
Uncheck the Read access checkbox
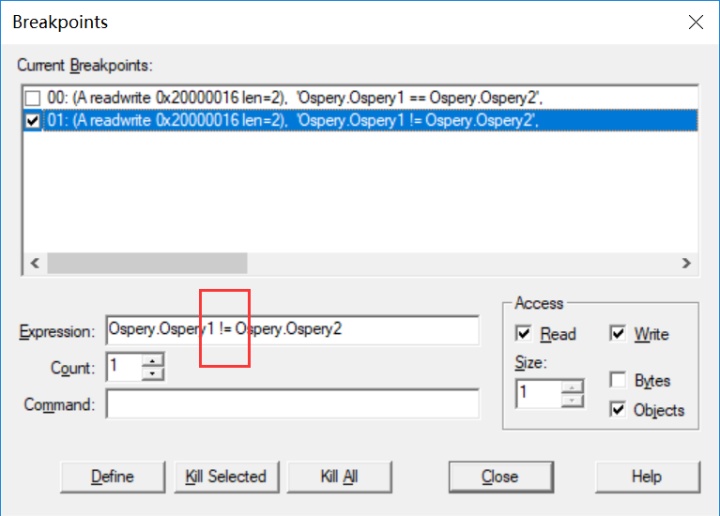pyautogui.click(x=523, y=333)
